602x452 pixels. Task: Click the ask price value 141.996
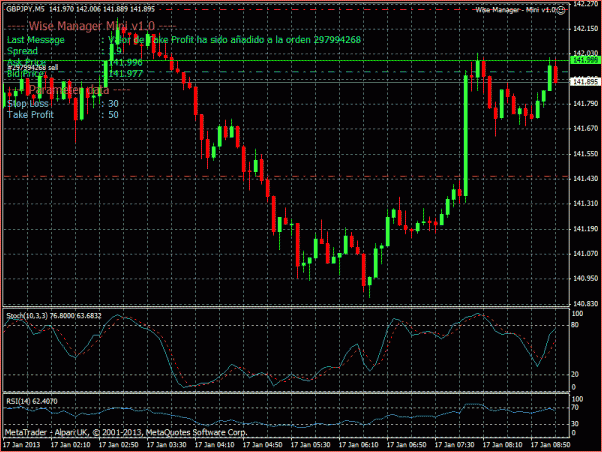(126, 62)
